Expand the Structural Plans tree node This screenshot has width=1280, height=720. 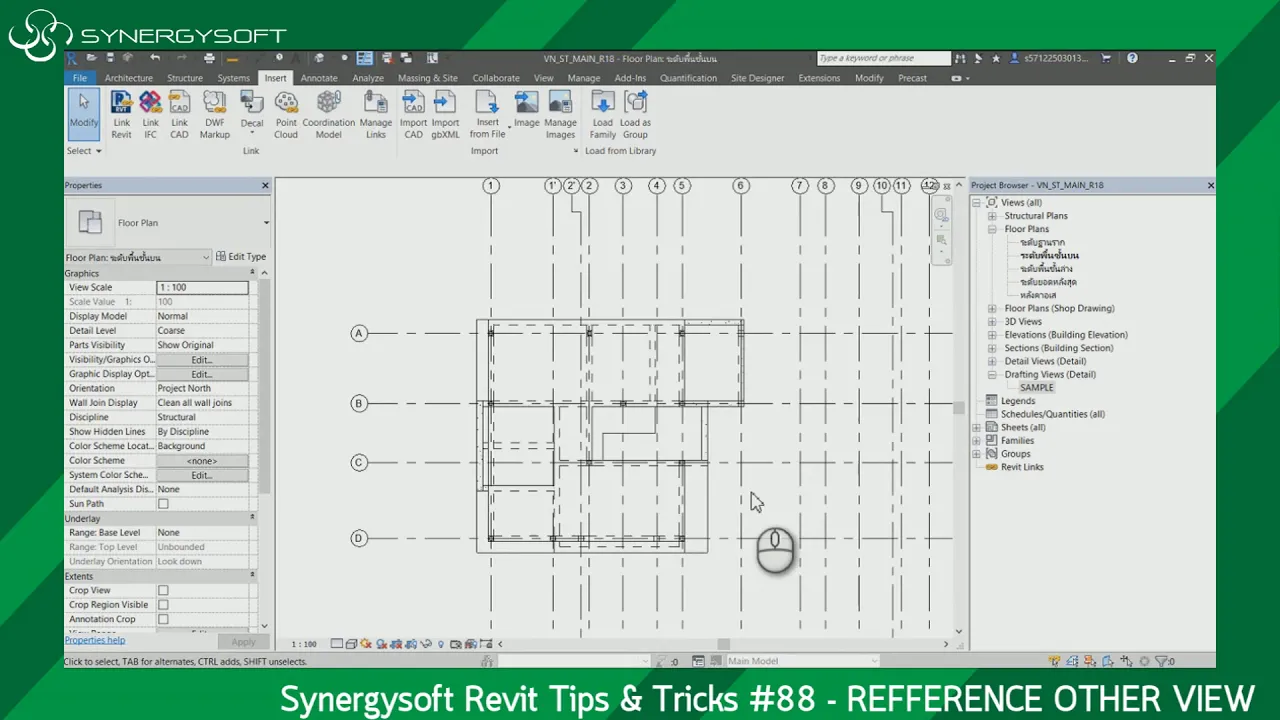click(992, 216)
